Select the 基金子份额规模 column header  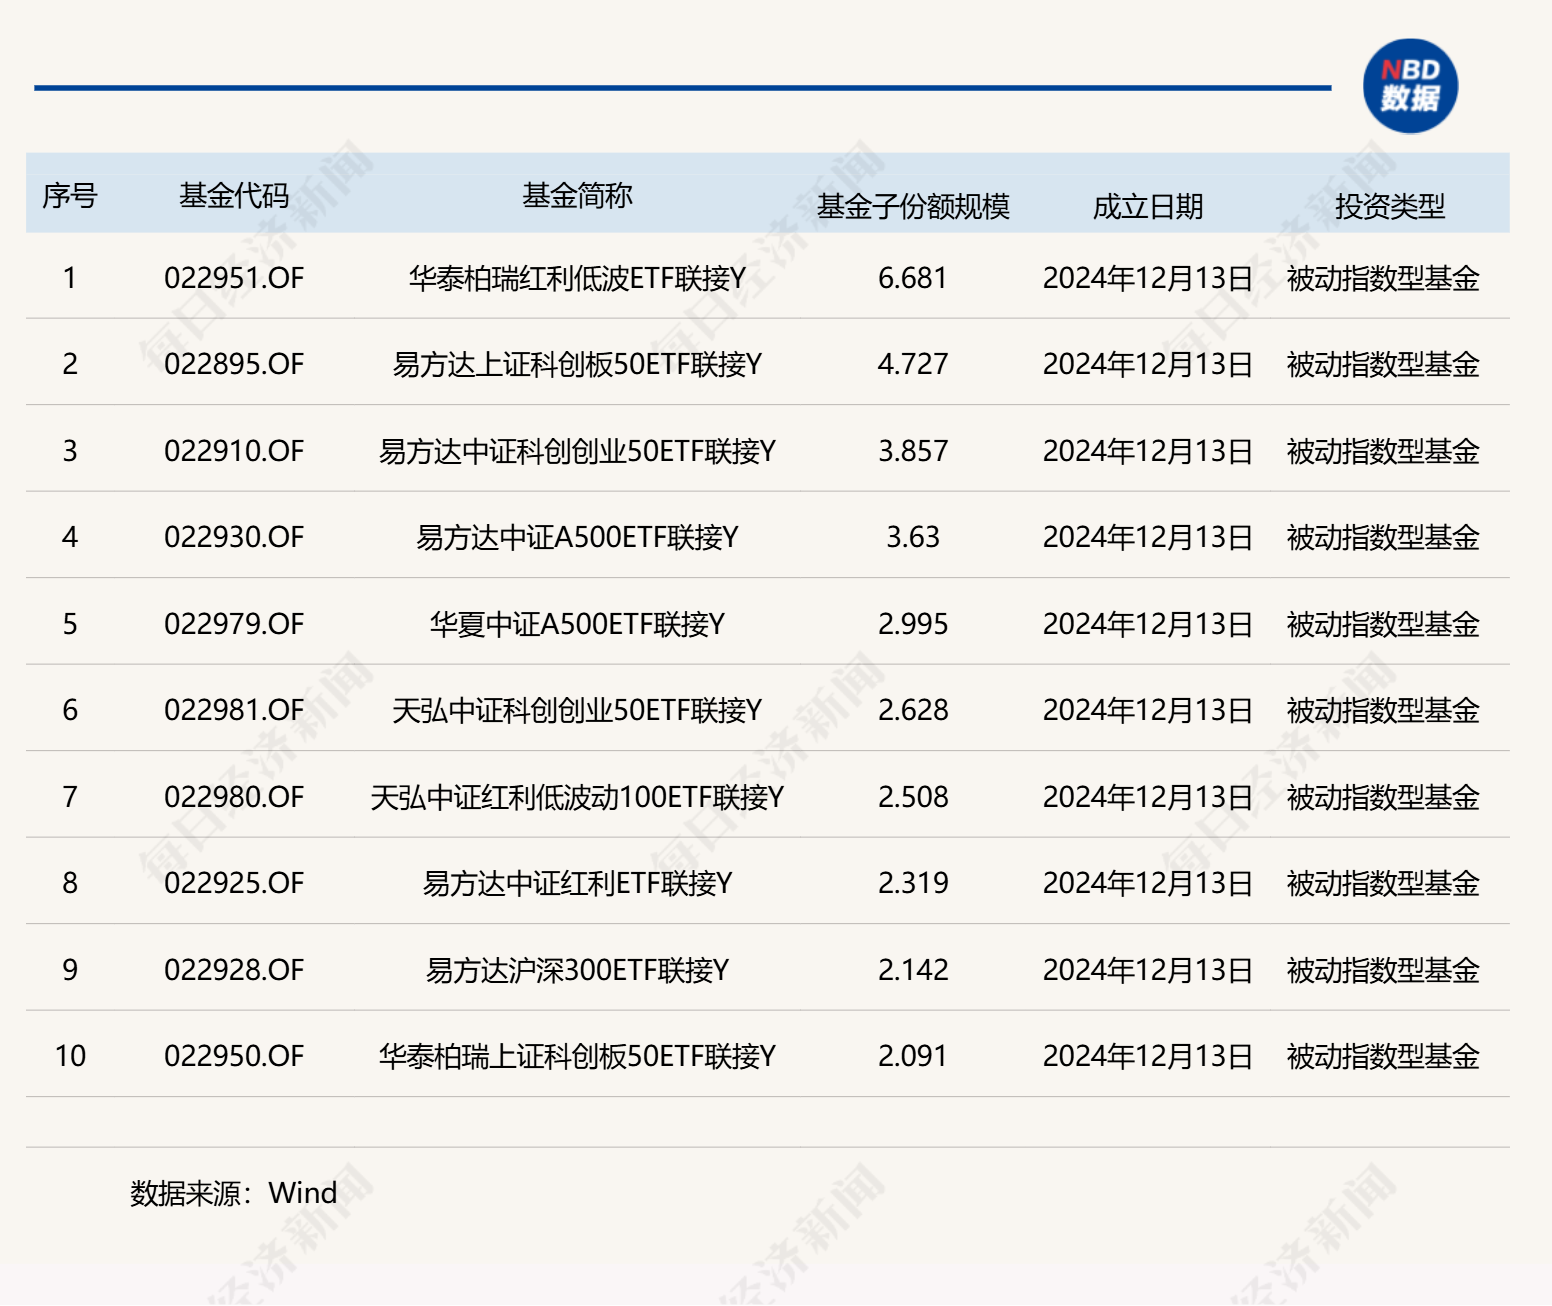pos(913,206)
